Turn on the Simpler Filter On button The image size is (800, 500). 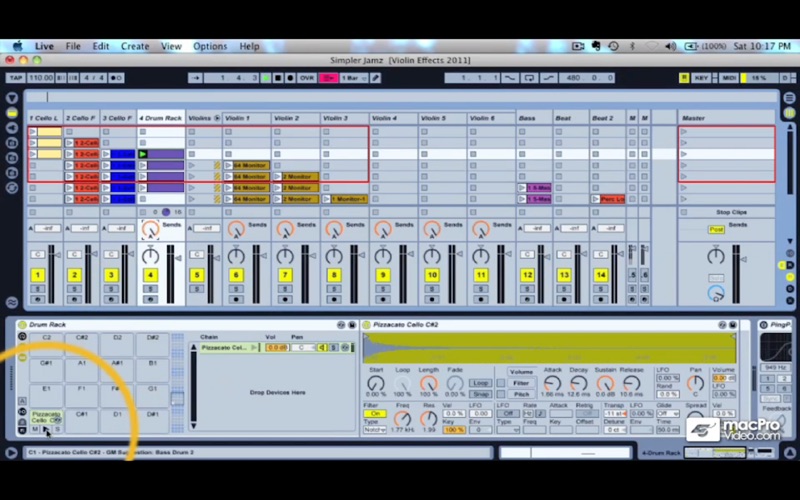[375, 413]
